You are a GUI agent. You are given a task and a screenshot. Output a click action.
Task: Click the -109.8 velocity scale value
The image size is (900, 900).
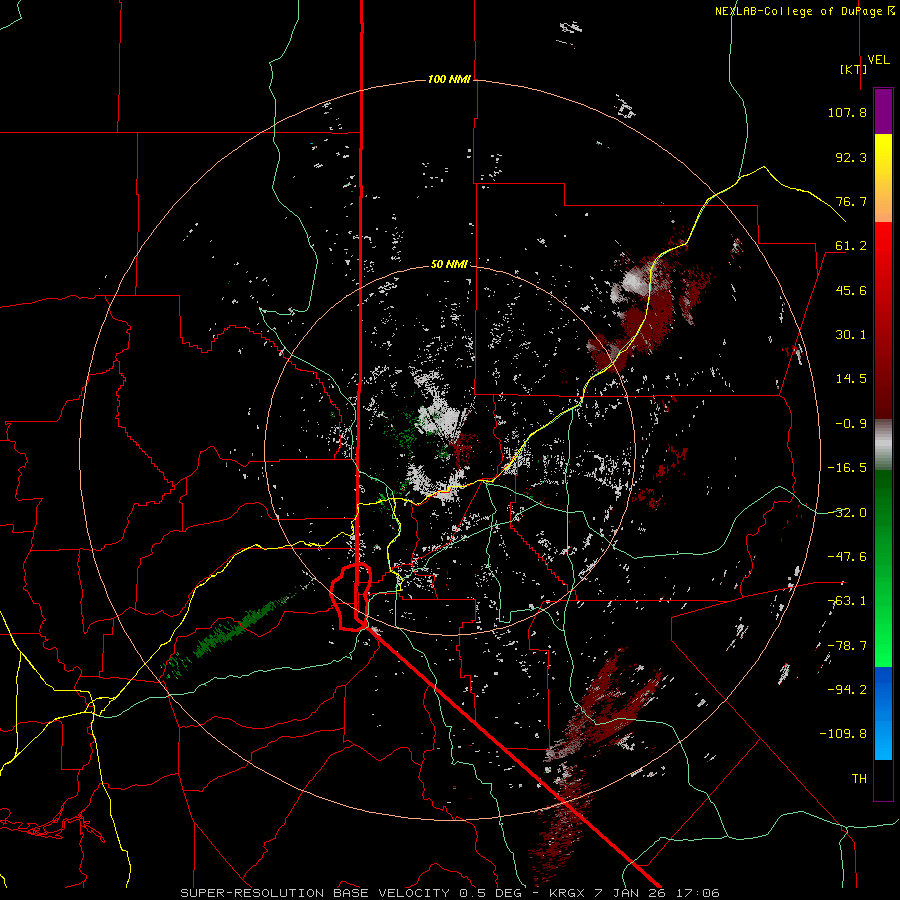coord(843,734)
